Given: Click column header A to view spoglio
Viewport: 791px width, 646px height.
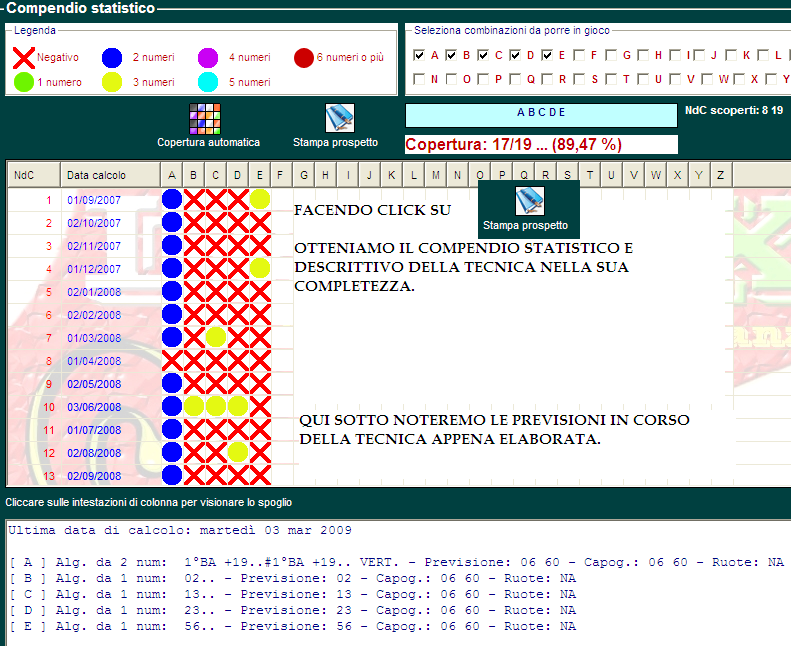Looking at the screenshot, I should tap(172, 175).
